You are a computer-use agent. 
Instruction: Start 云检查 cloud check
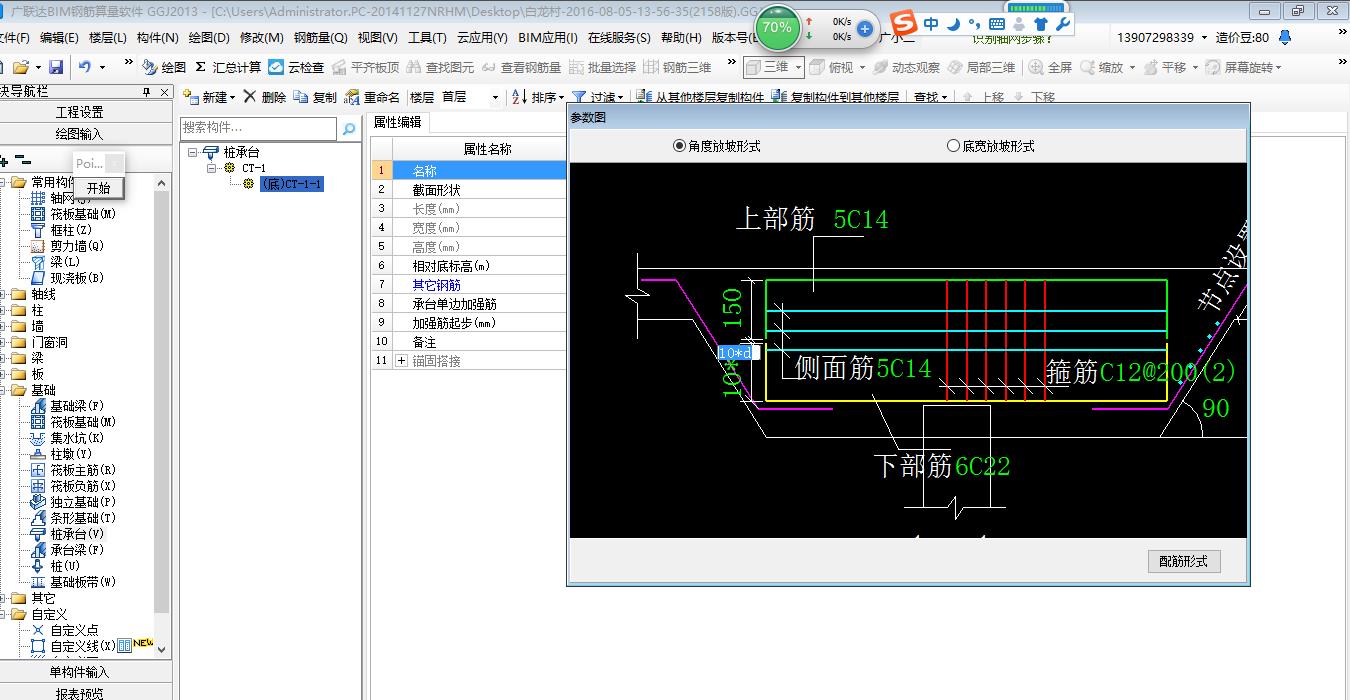pos(296,67)
